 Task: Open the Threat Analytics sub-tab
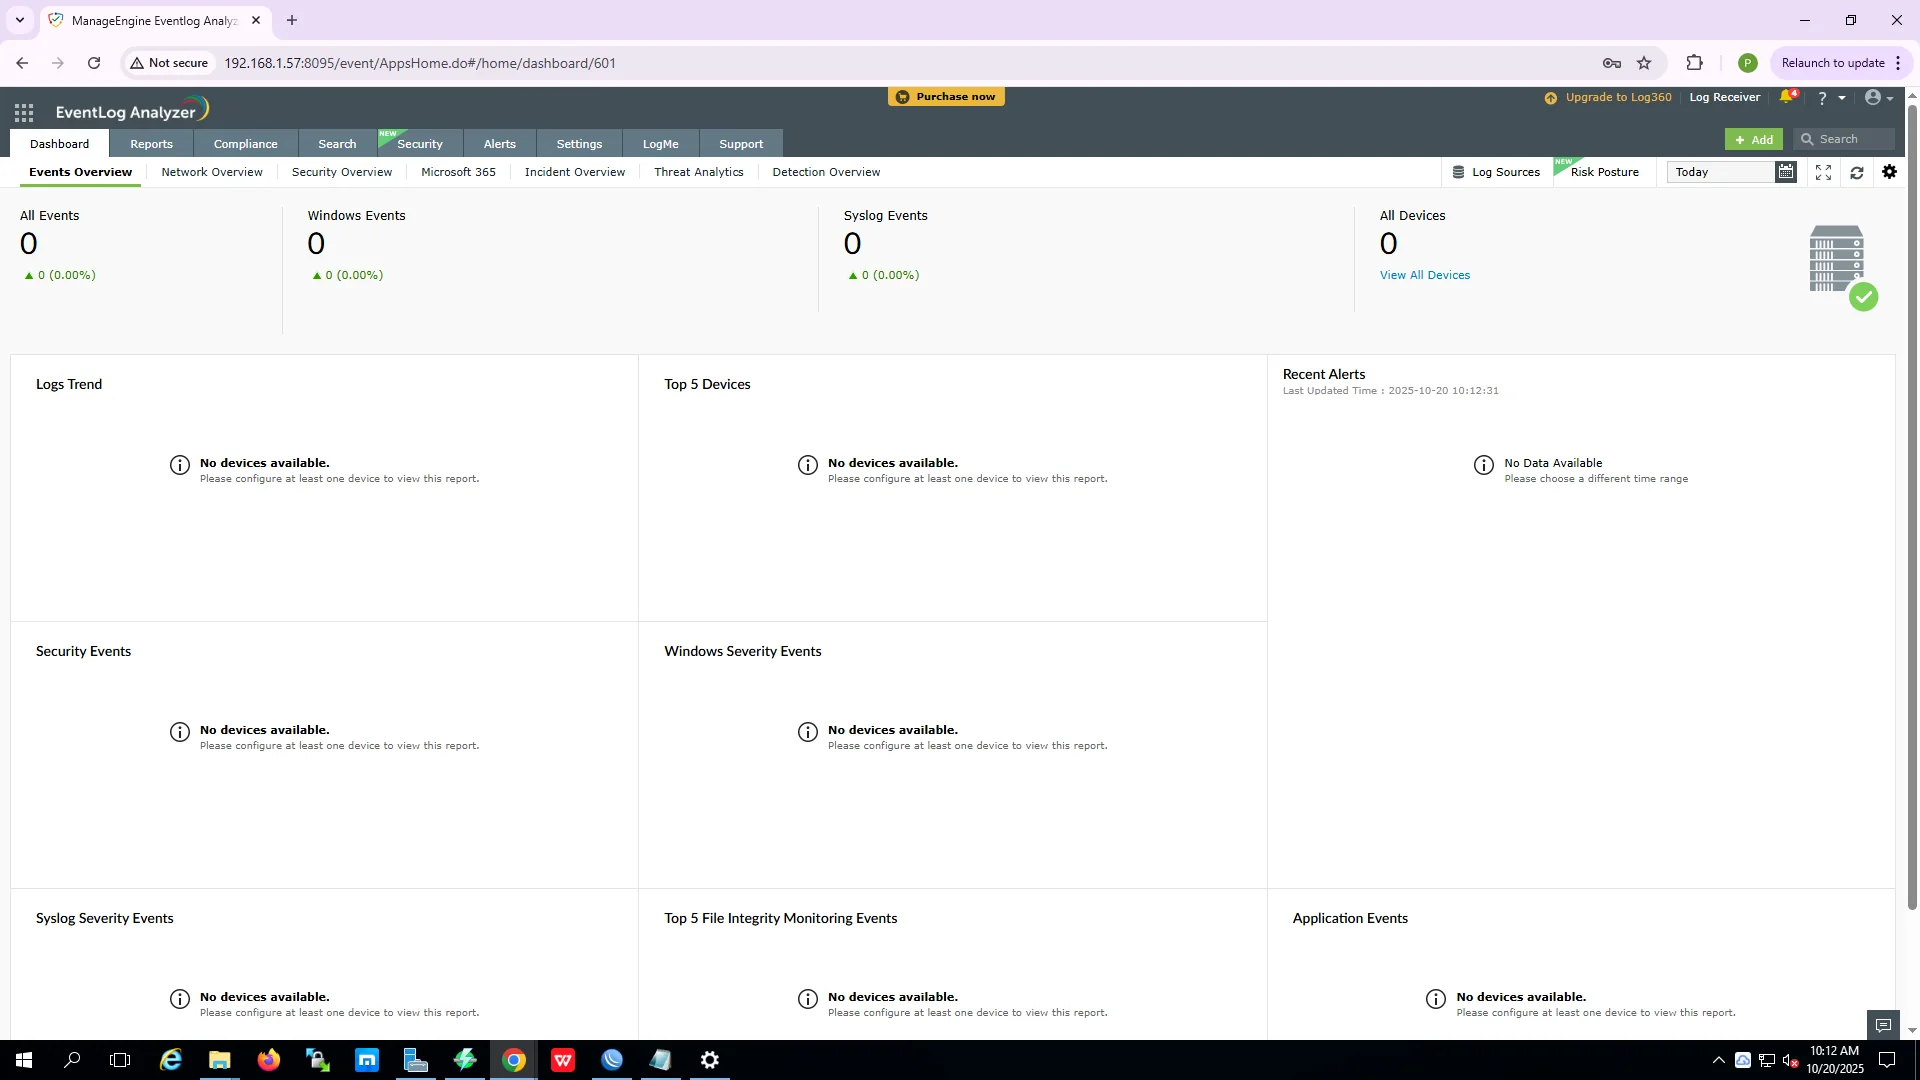(699, 172)
